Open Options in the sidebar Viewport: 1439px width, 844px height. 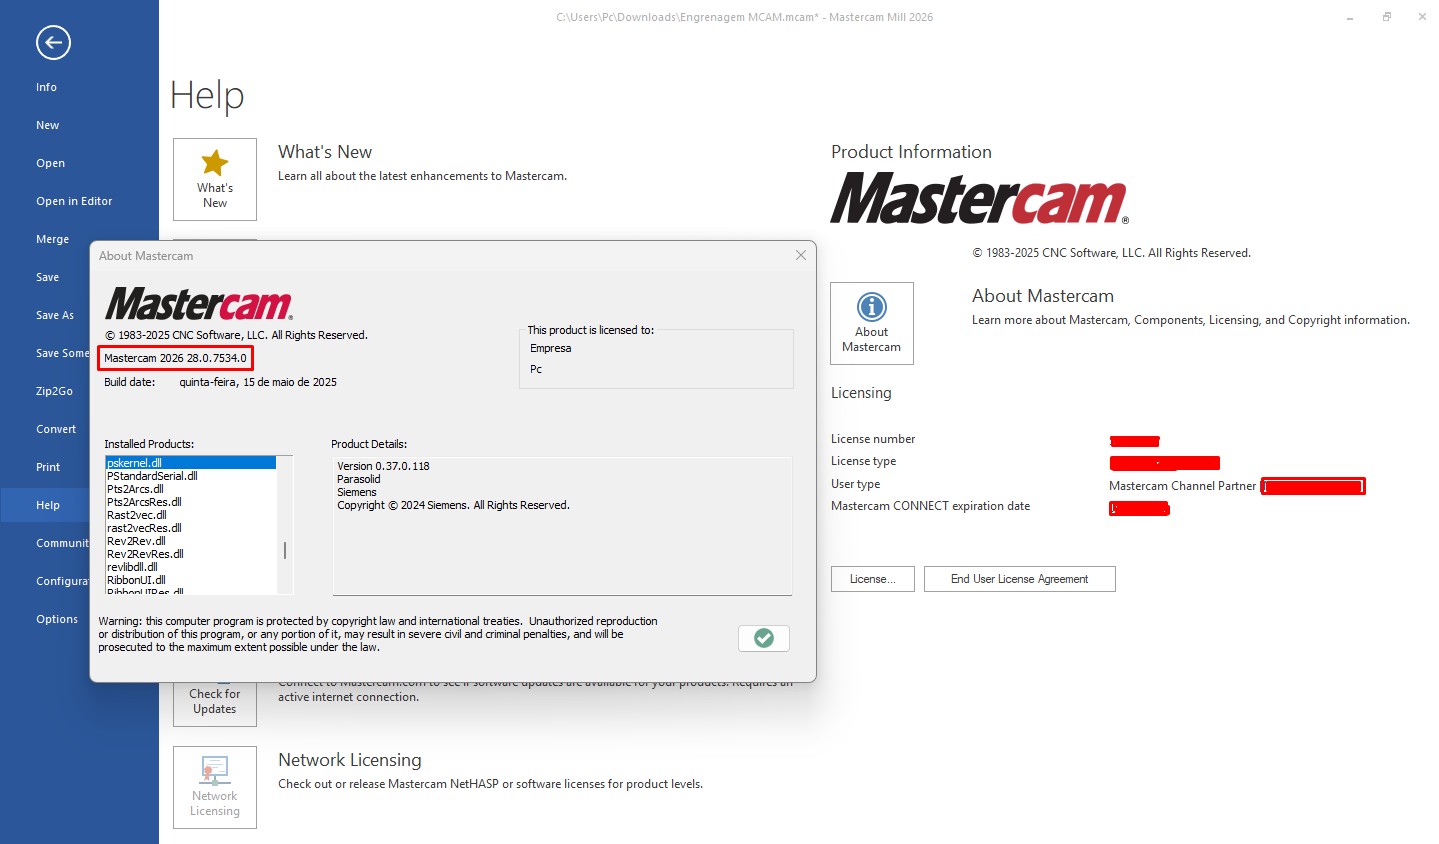[x=57, y=619]
